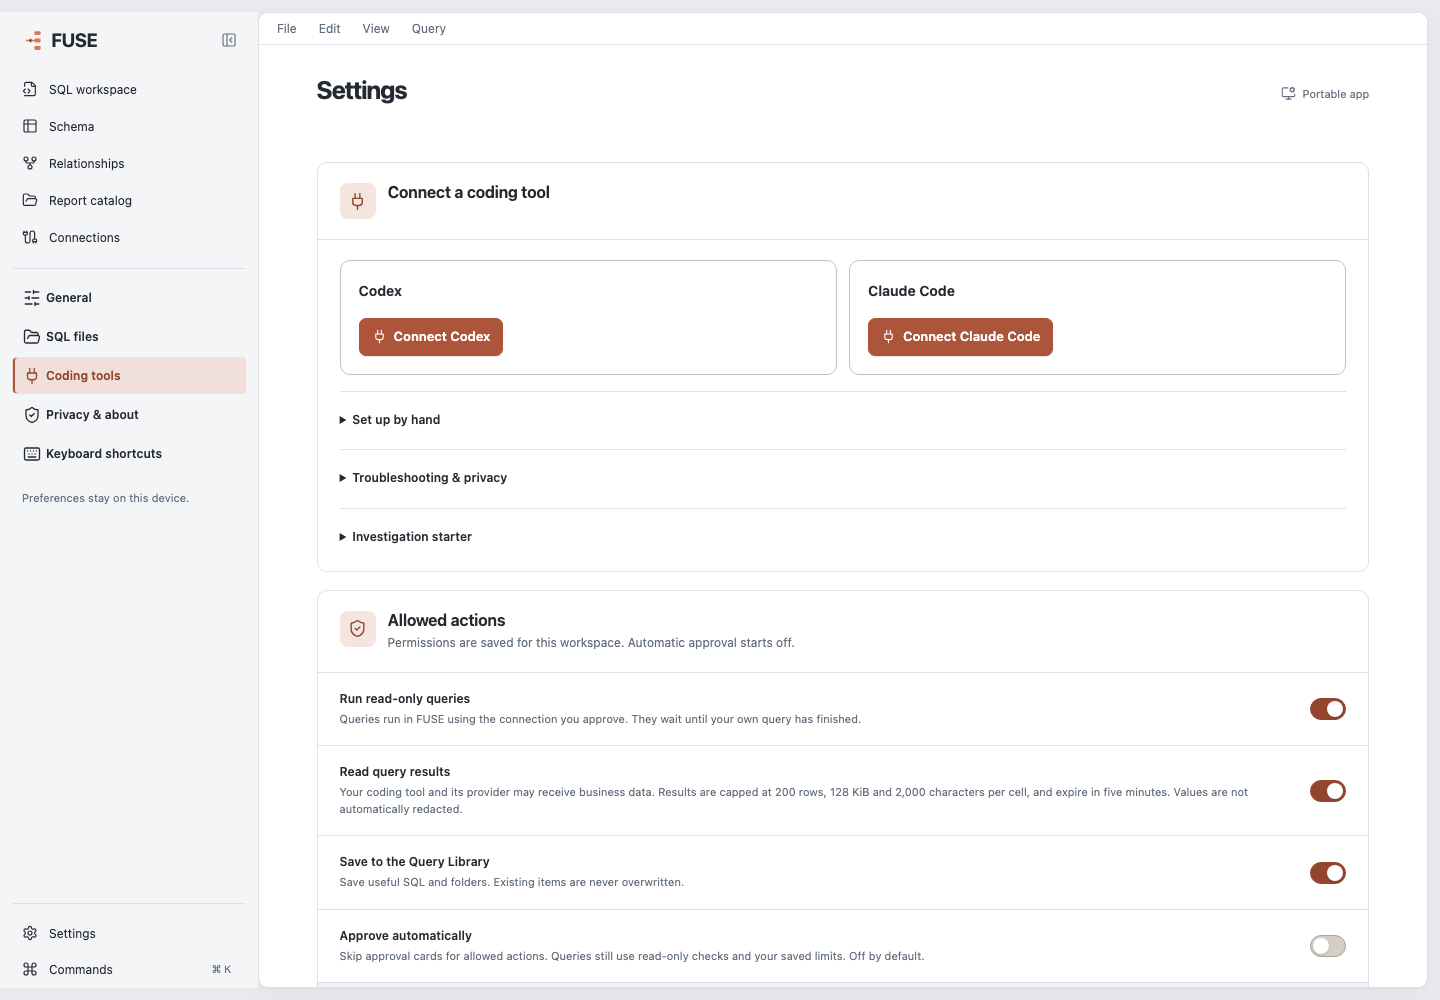Expand Troubleshooting & privacy section

coord(423,478)
